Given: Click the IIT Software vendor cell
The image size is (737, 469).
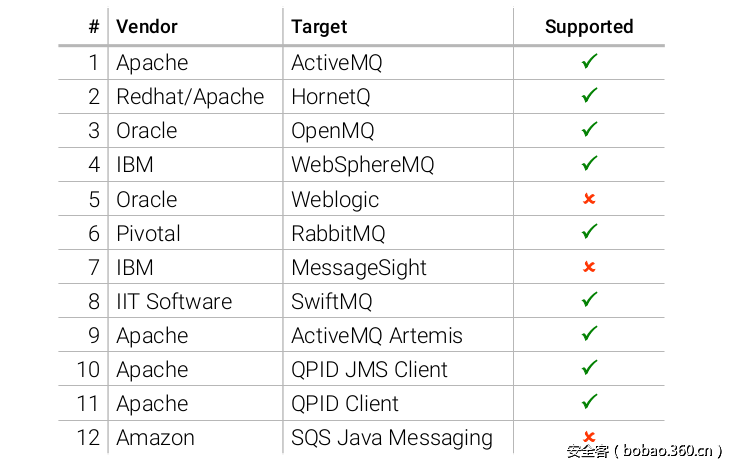Looking at the screenshot, I should [x=174, y=301].
